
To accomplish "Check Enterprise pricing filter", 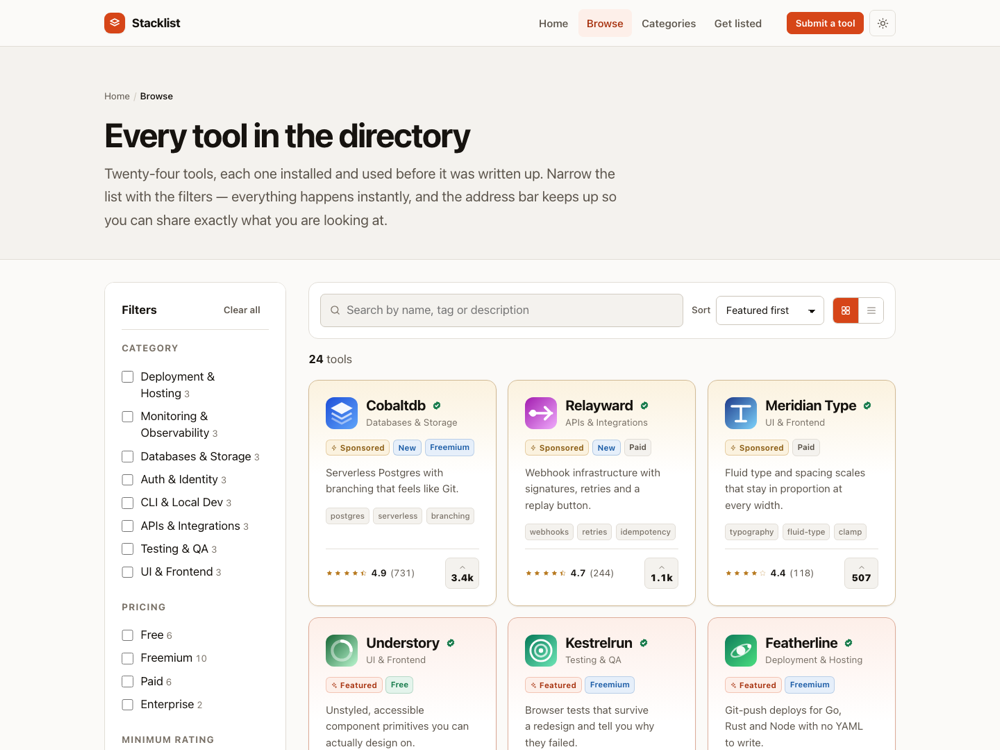I will (128, 705).
